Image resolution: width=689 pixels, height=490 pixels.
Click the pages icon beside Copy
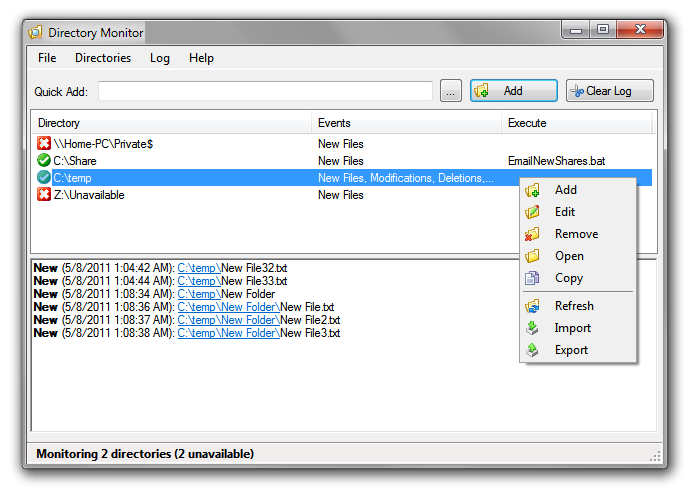tap(532, 278)
